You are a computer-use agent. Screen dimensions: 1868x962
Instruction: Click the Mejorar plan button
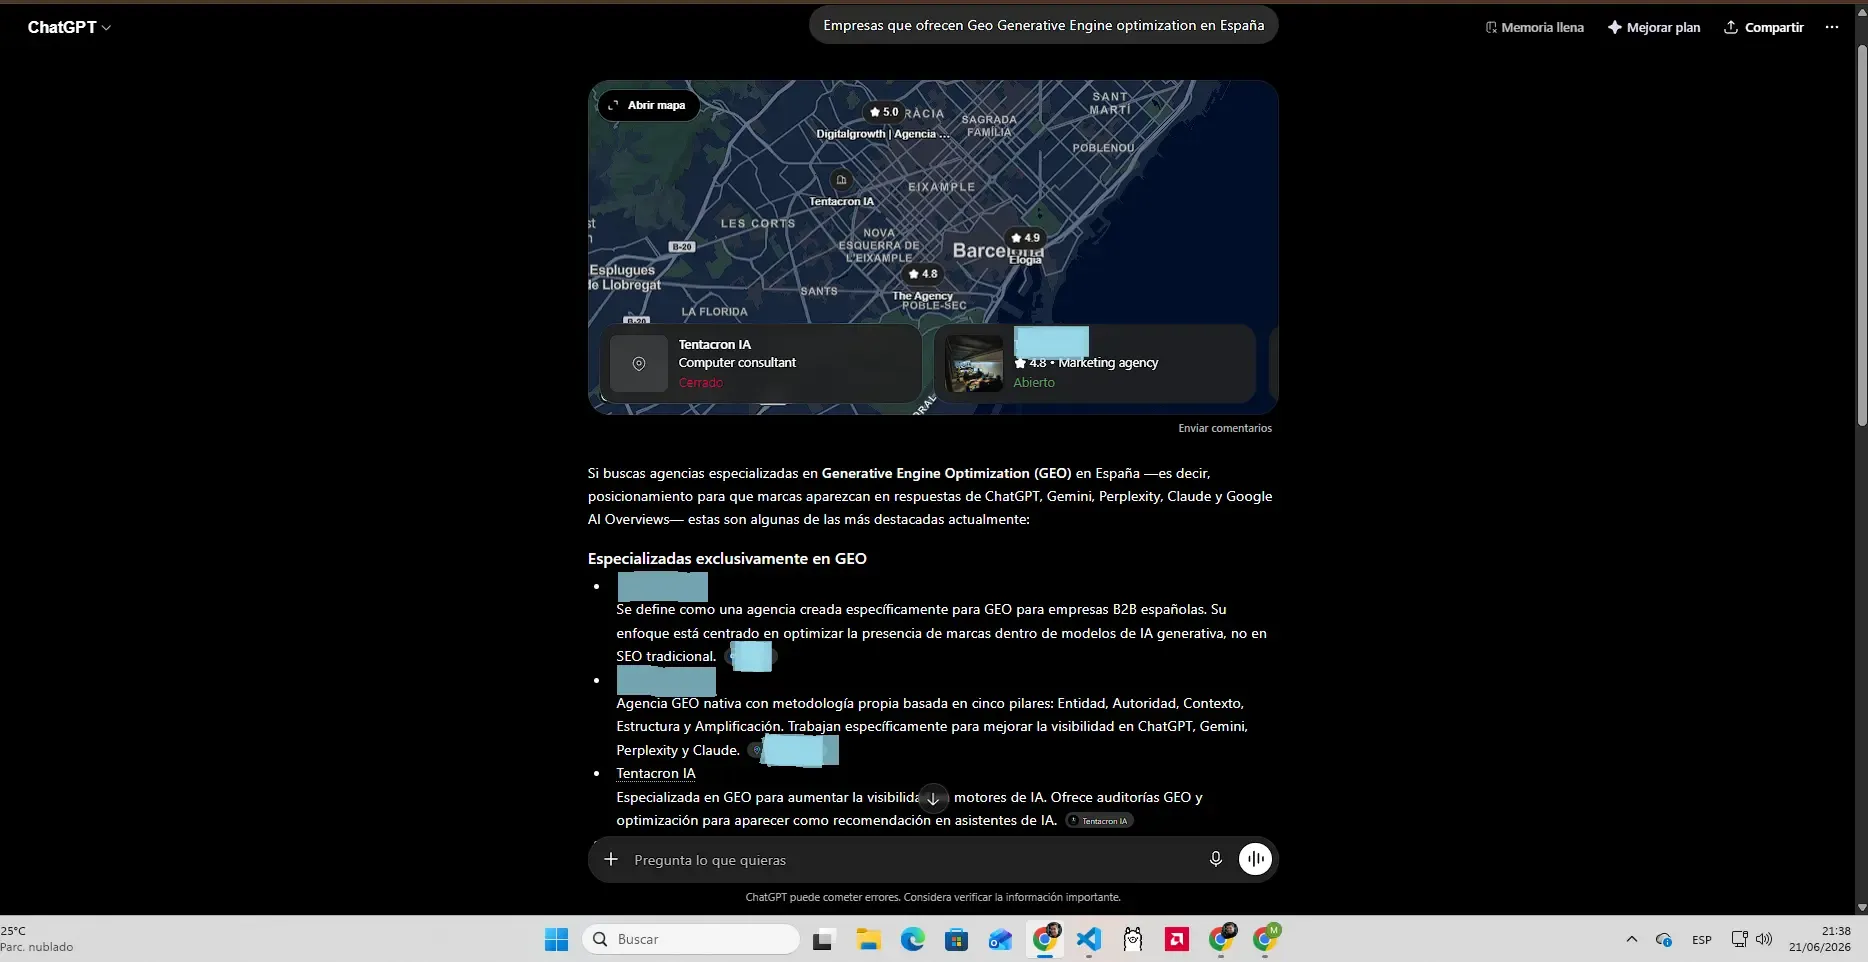pyautogui.click(x=1654, y=27)
